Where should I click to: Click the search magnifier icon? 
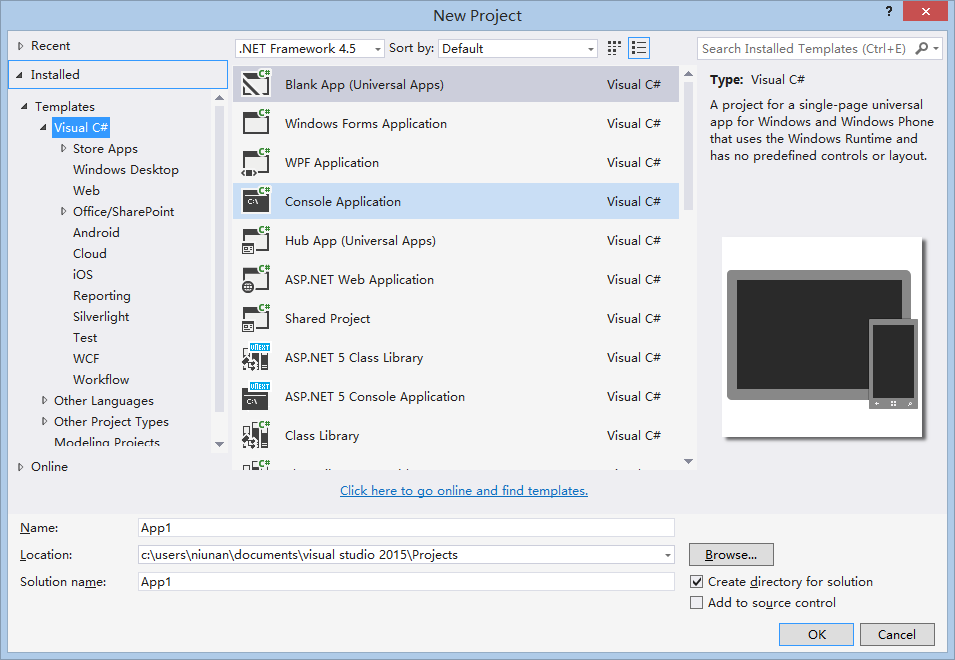click(x=922, y=48)
